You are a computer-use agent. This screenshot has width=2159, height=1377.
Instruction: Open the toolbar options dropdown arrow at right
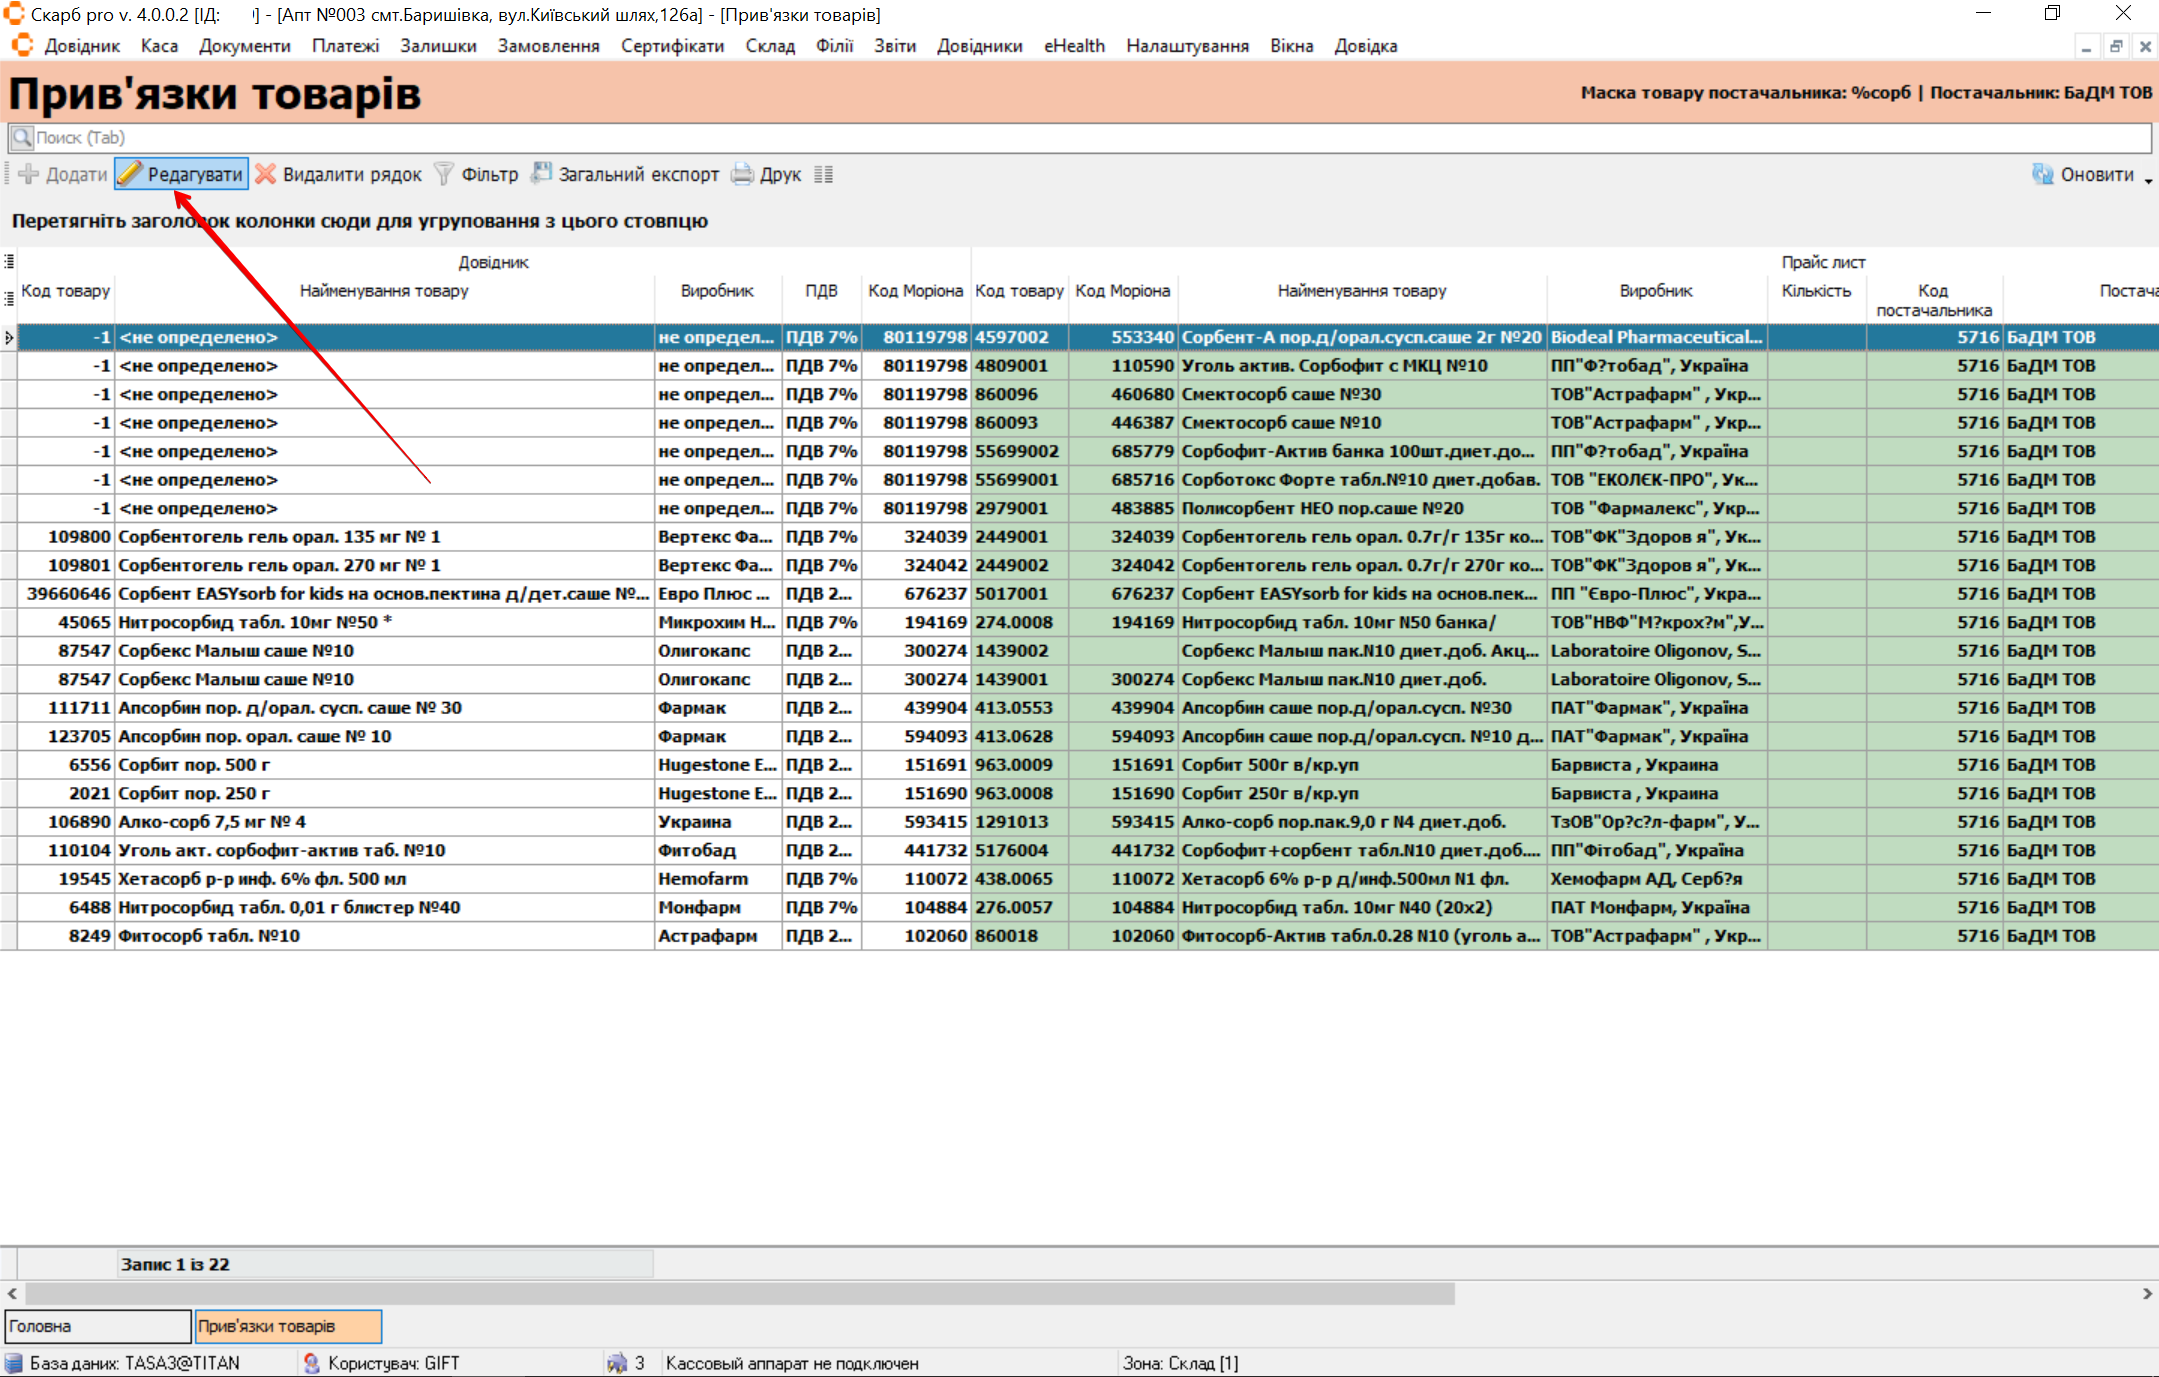(2147, 180)
